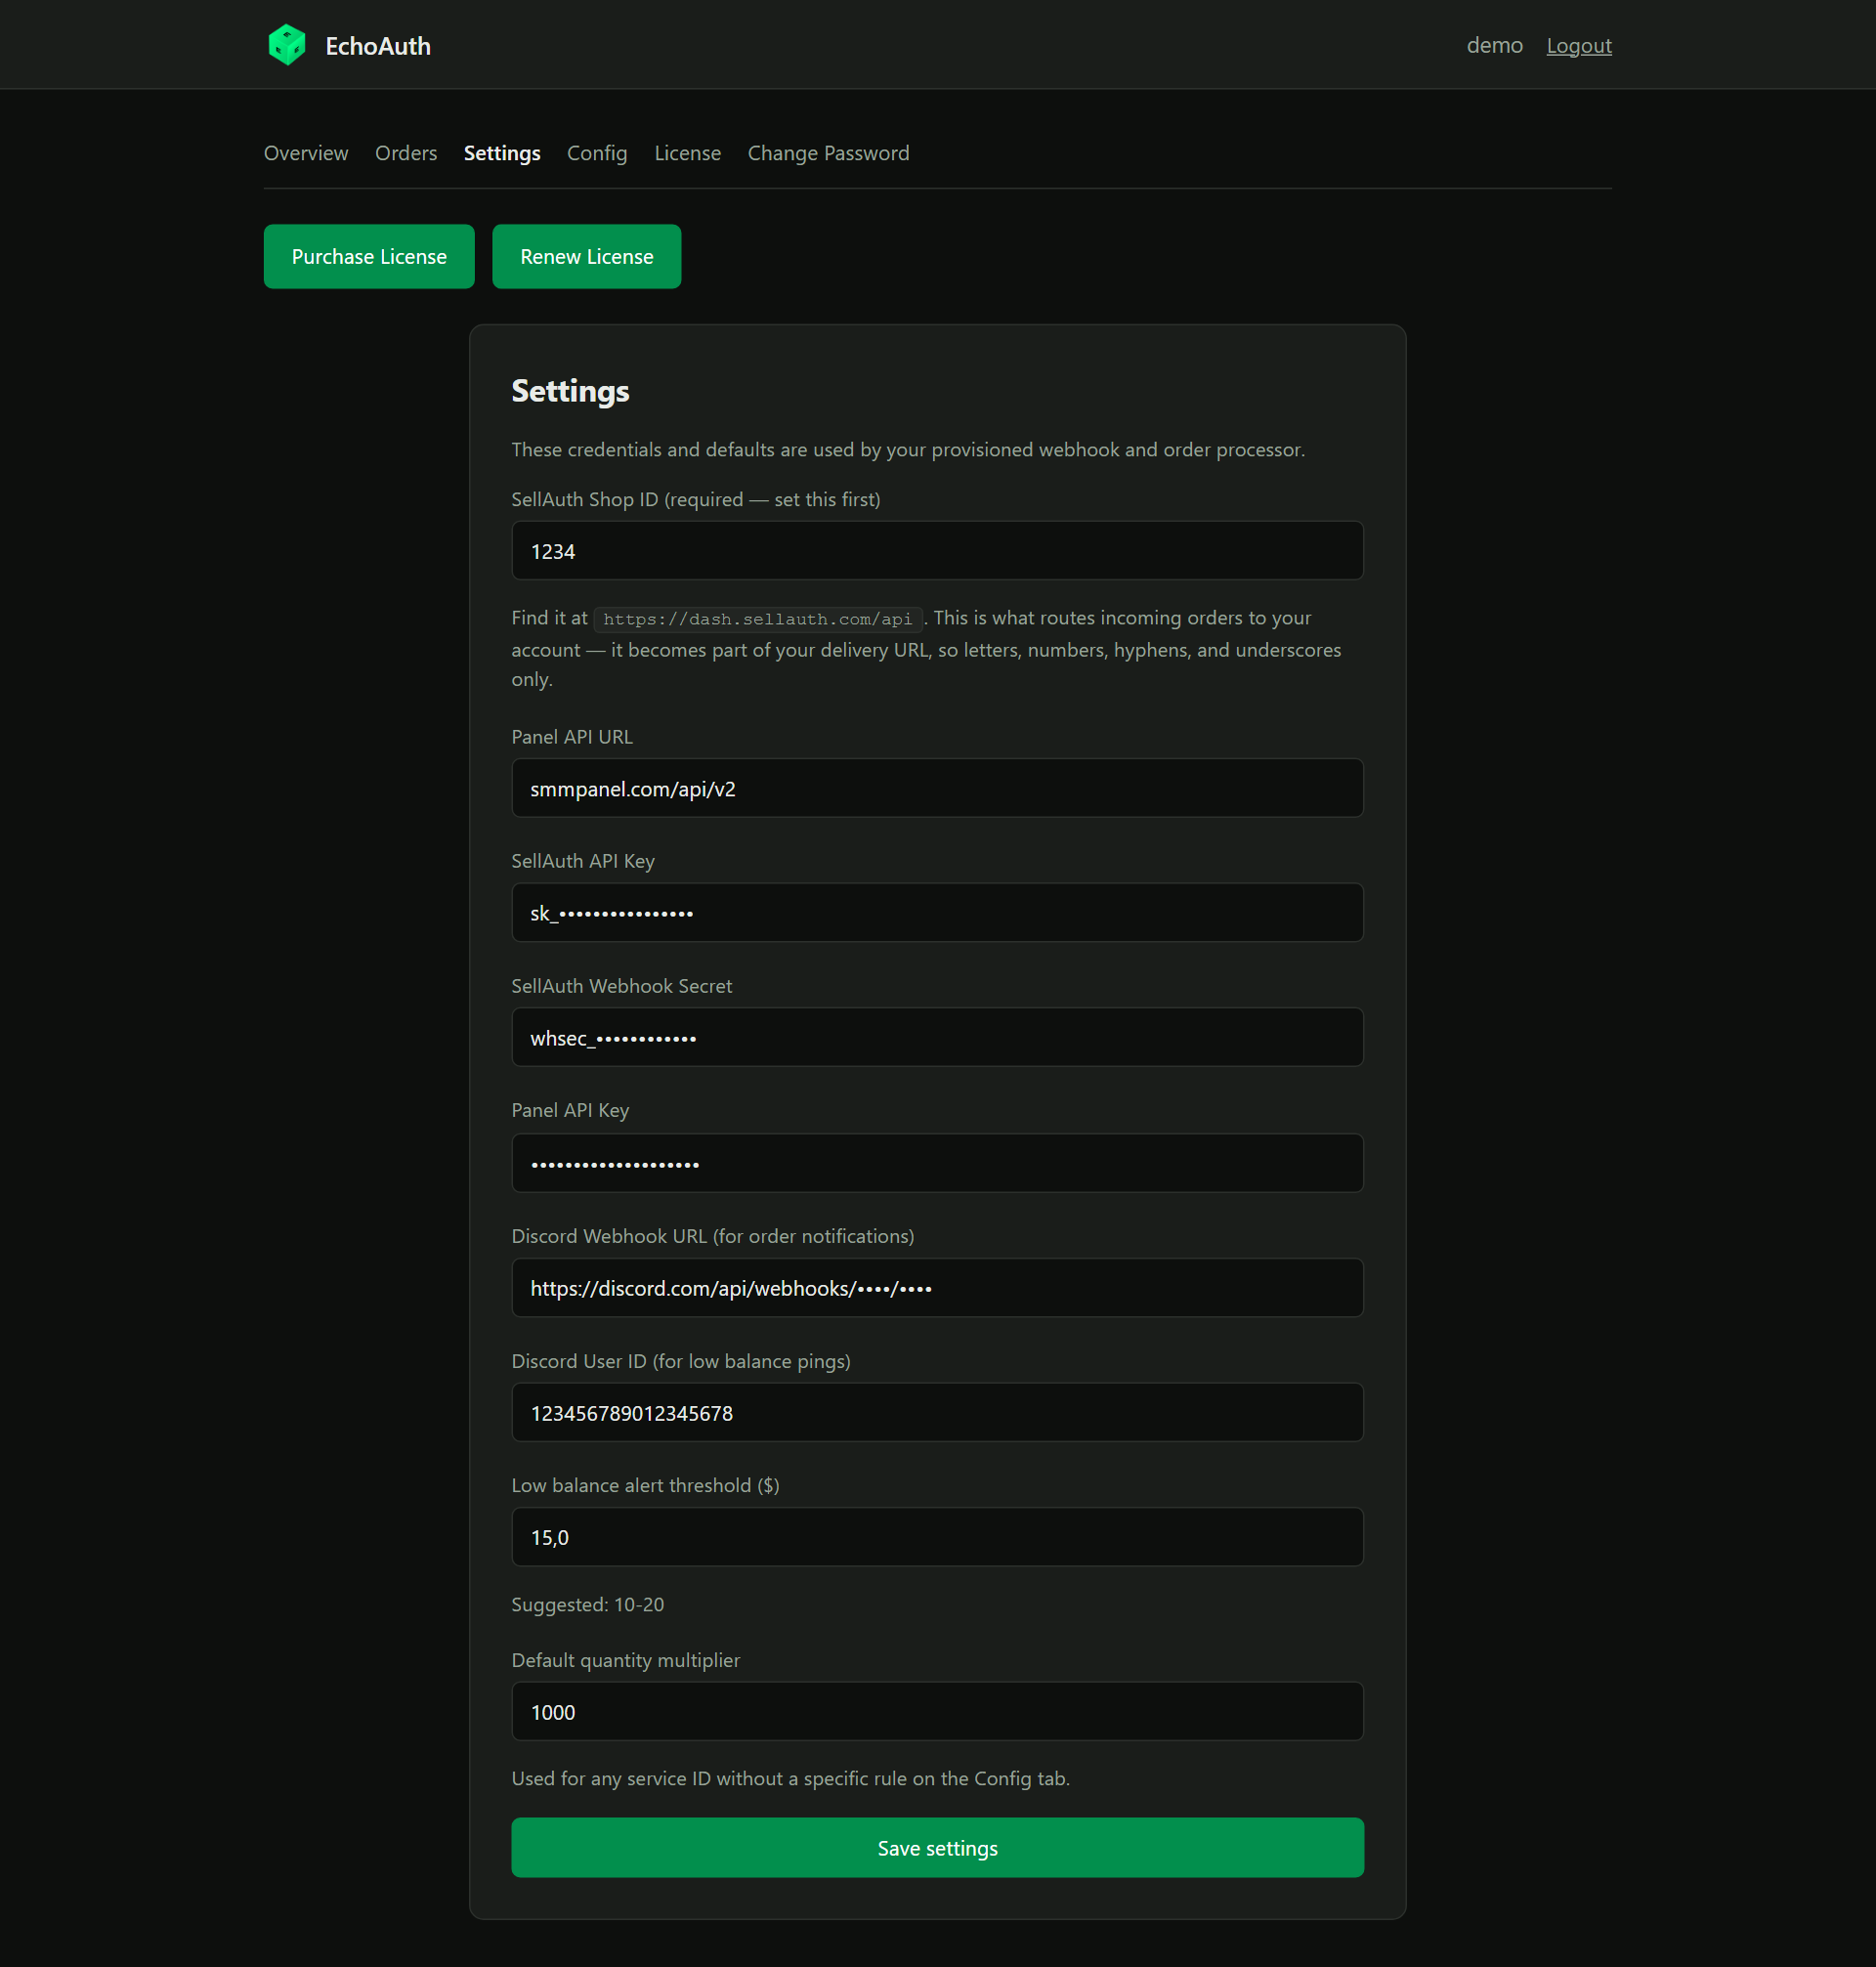
Task: Switch to the Orders tab
Action: tap(406, 153)
